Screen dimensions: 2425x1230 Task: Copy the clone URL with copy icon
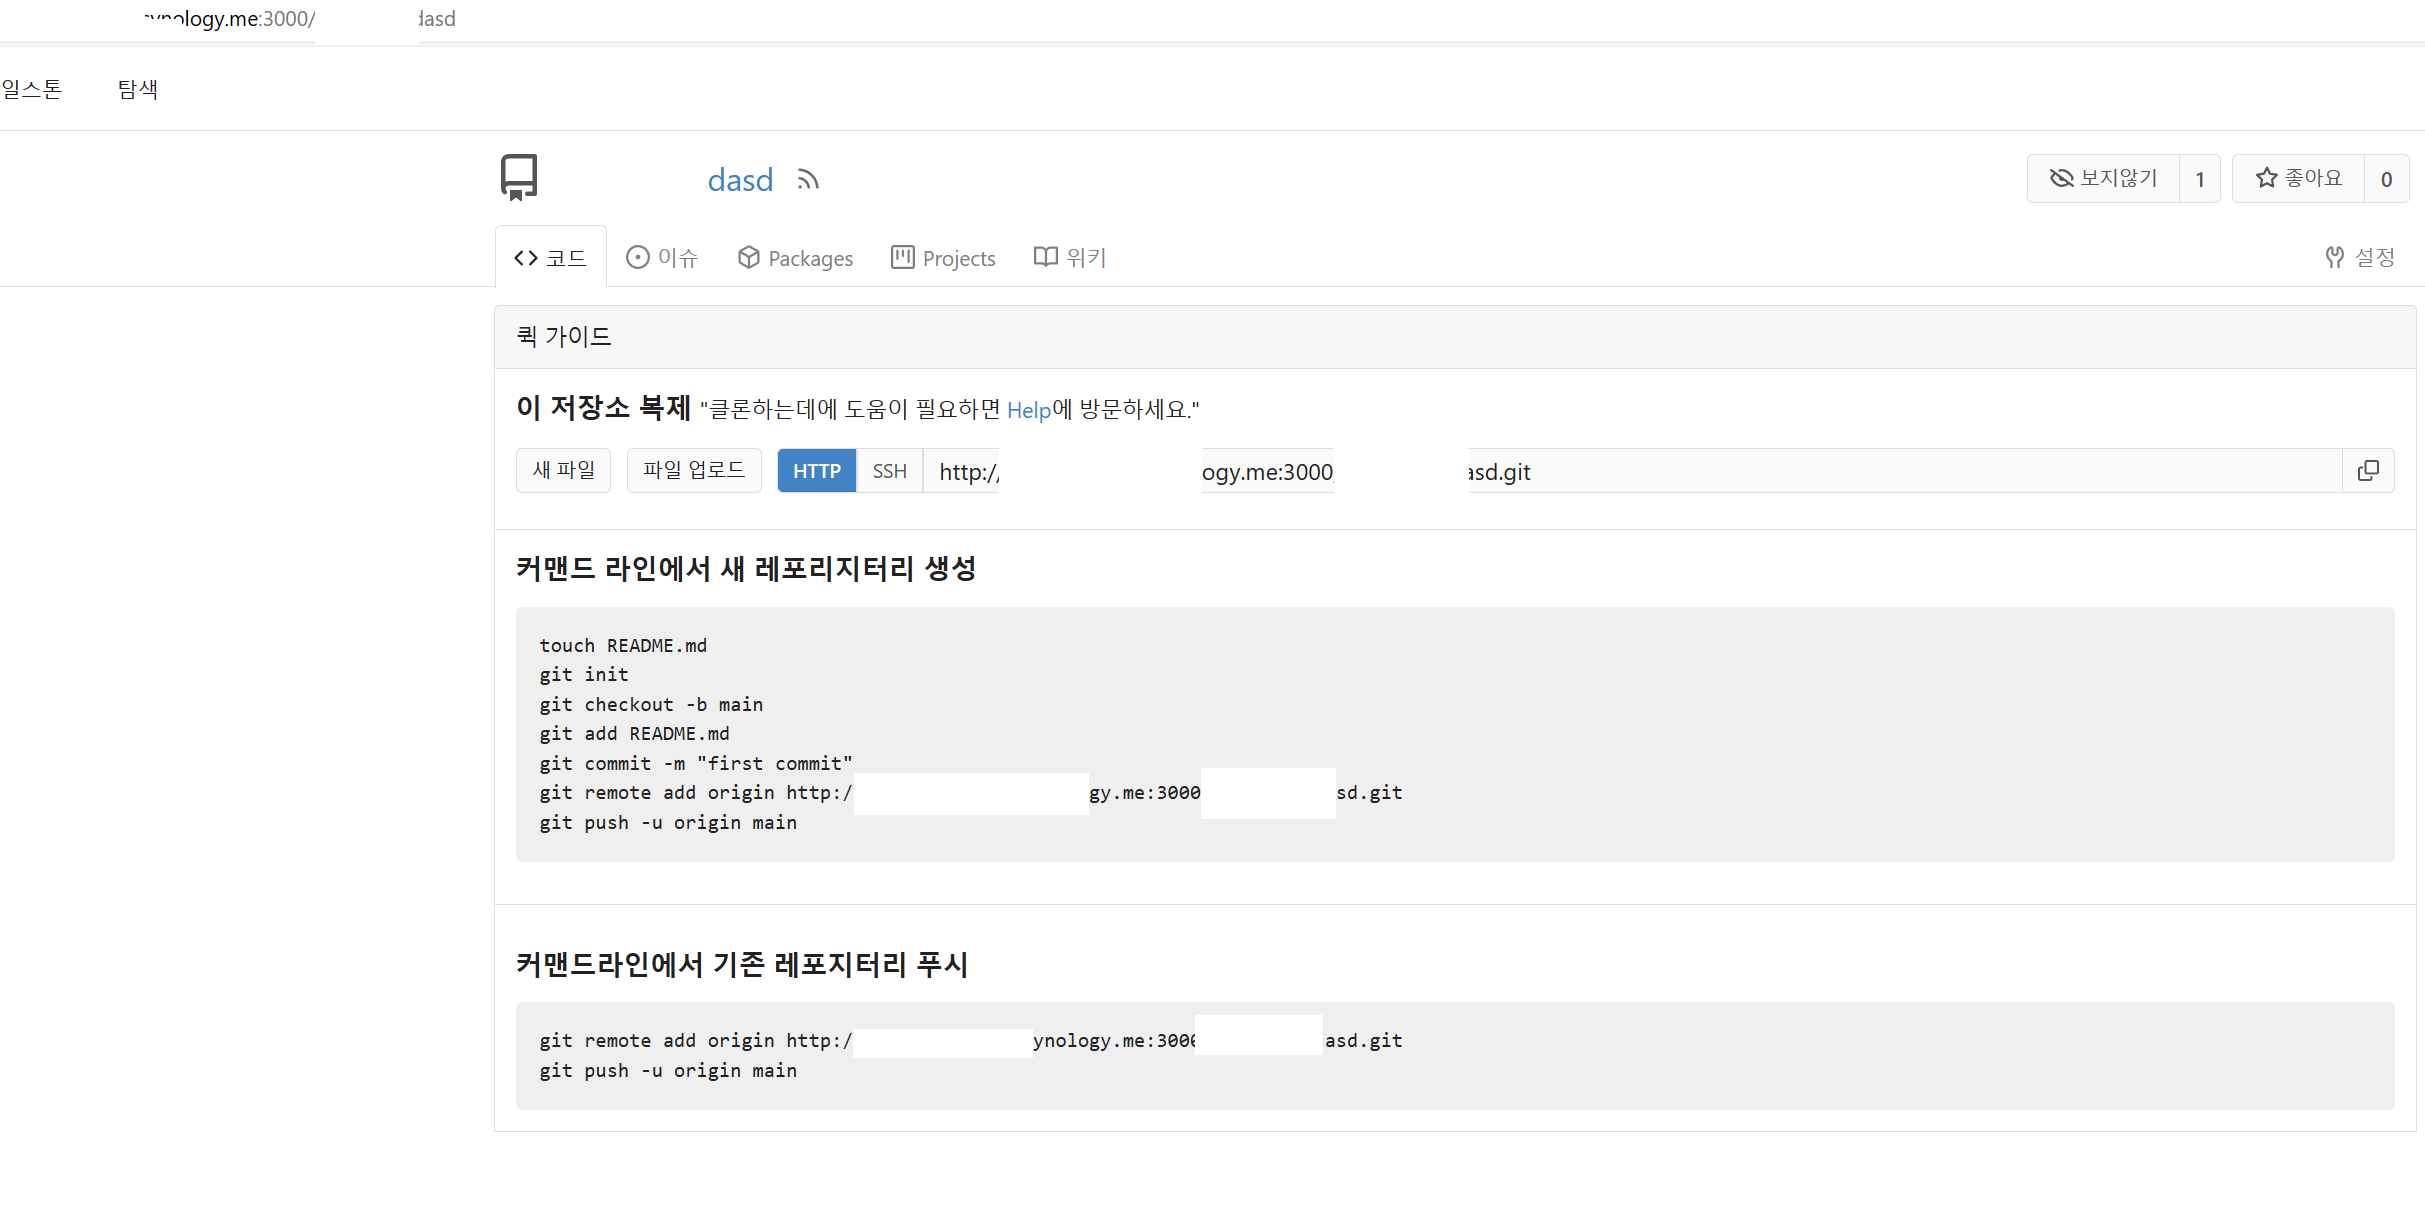click(2368, 471)
